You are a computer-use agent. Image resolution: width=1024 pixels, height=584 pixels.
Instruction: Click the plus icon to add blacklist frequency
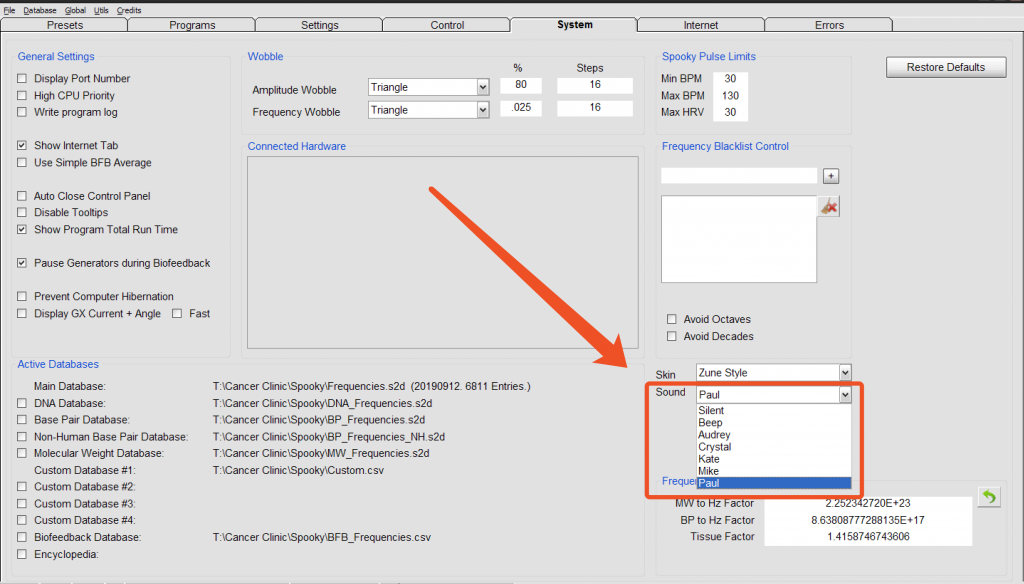point(830,176)
